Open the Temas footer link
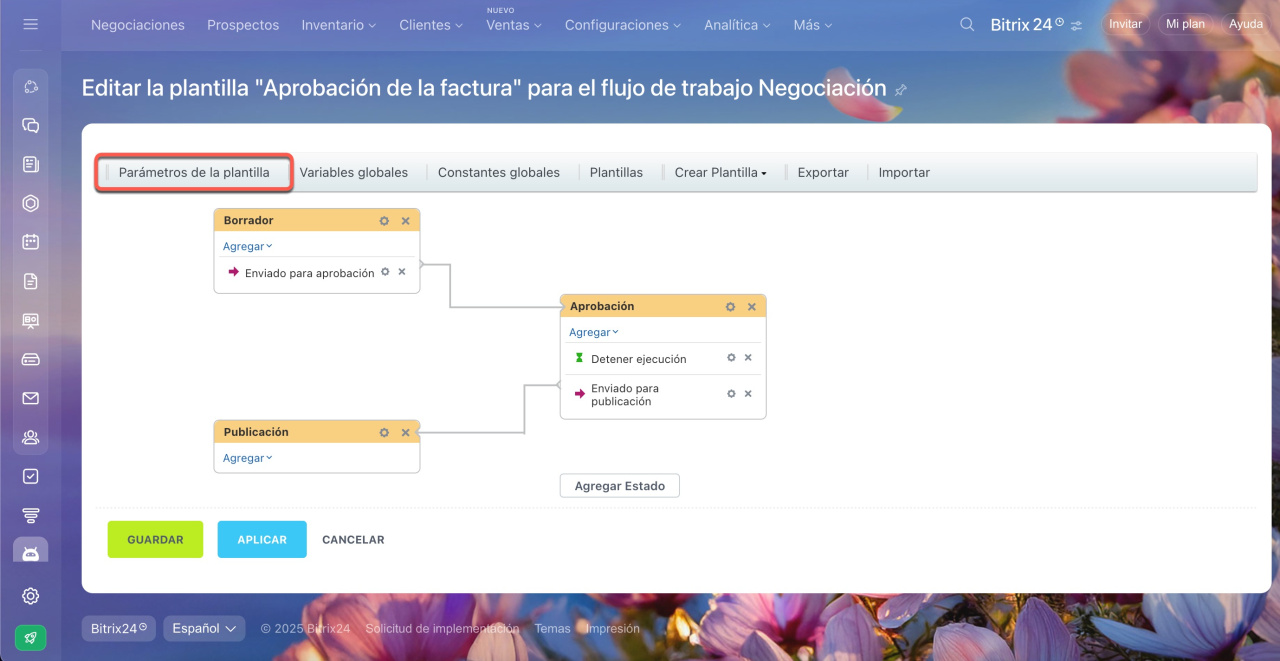 [x=552, y=629]
